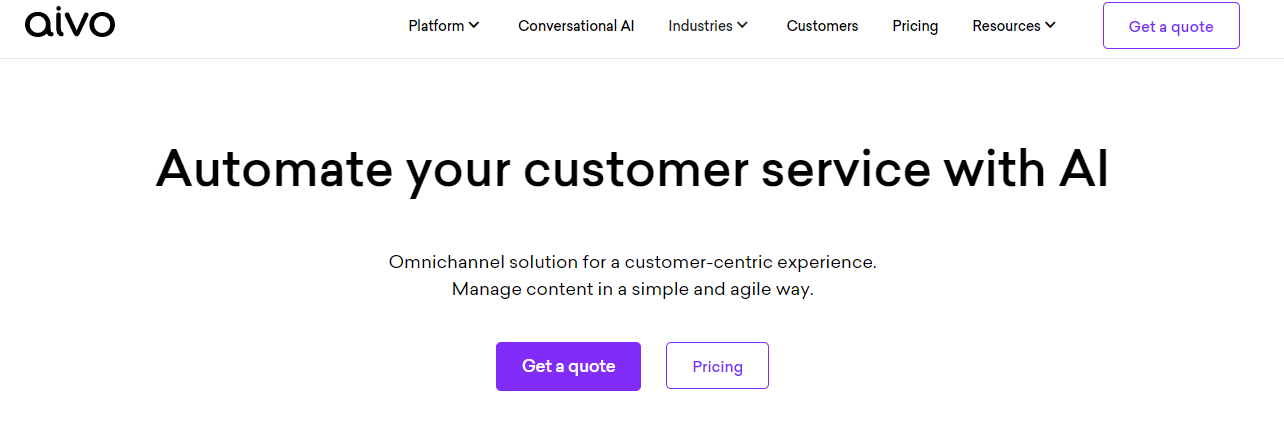Select the Industries nav label
1284x431 pixels.
point(700,26)
